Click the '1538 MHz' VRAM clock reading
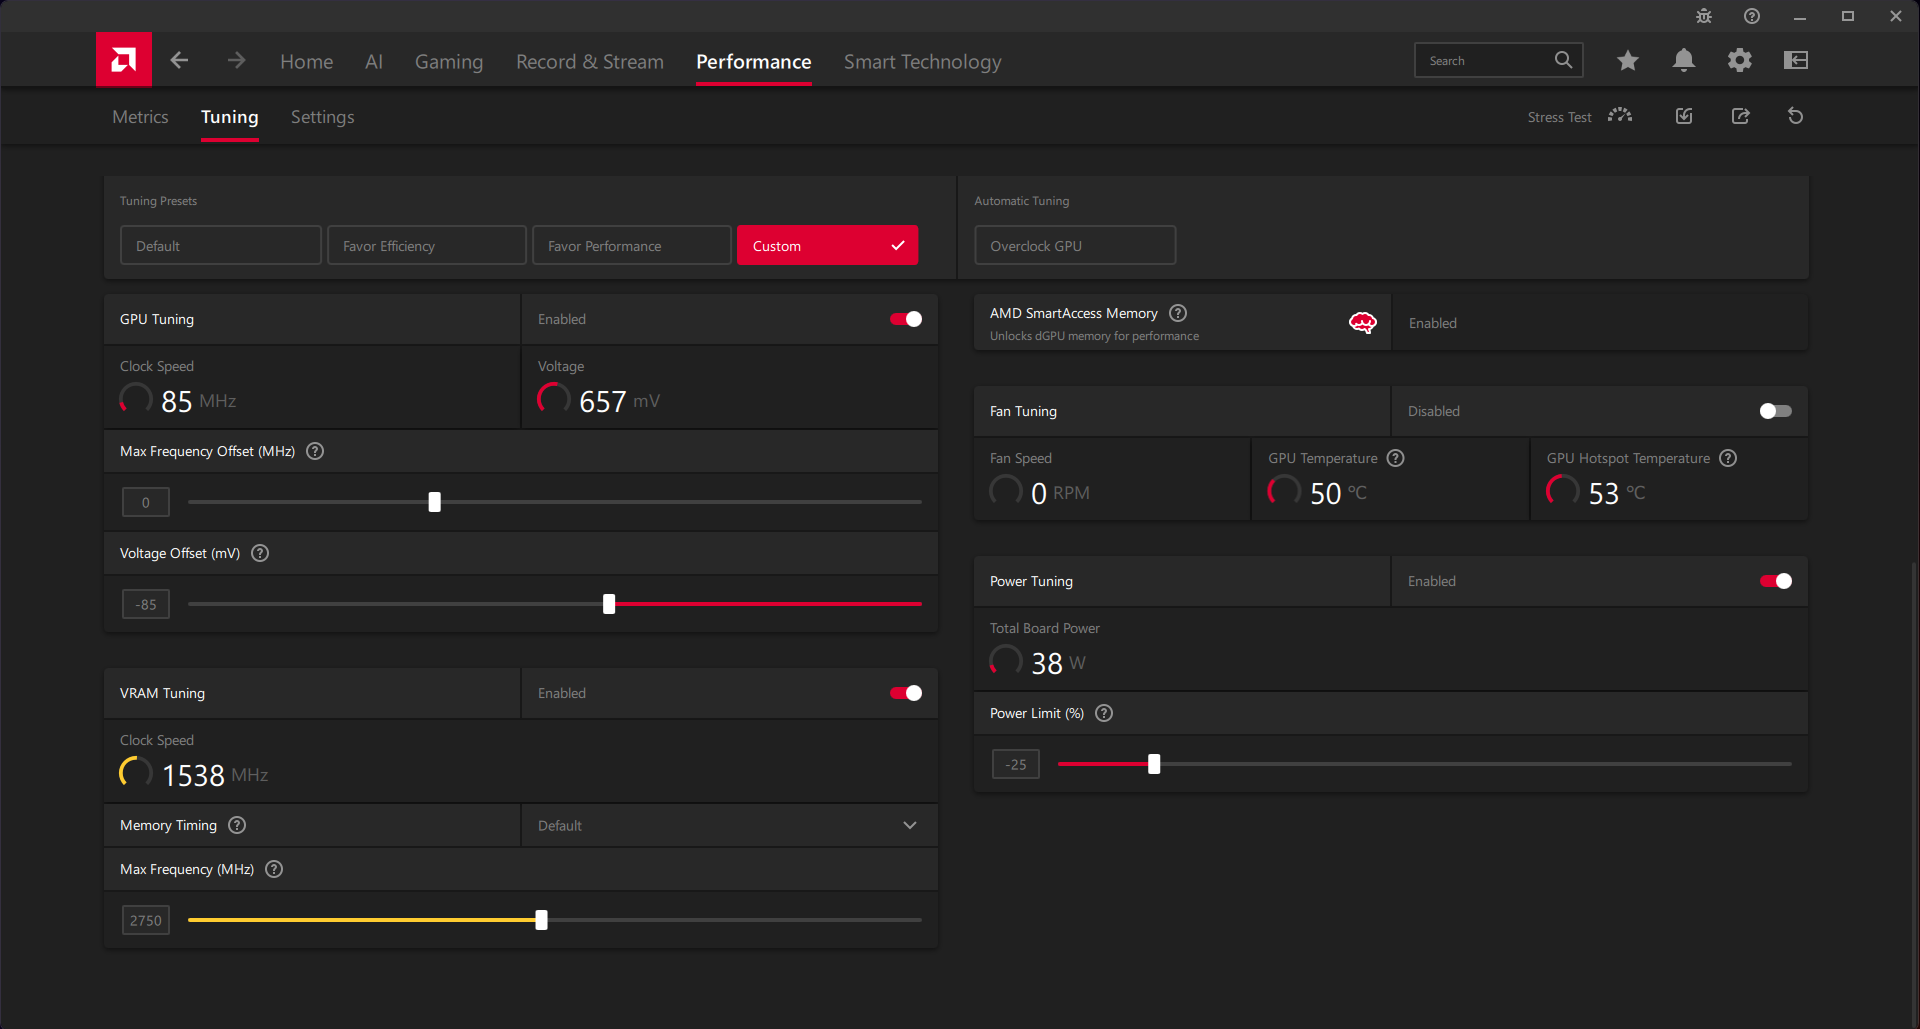The width and height of the screenshot is (1920, 1029). pyautogui.click(x=215, y=775)
